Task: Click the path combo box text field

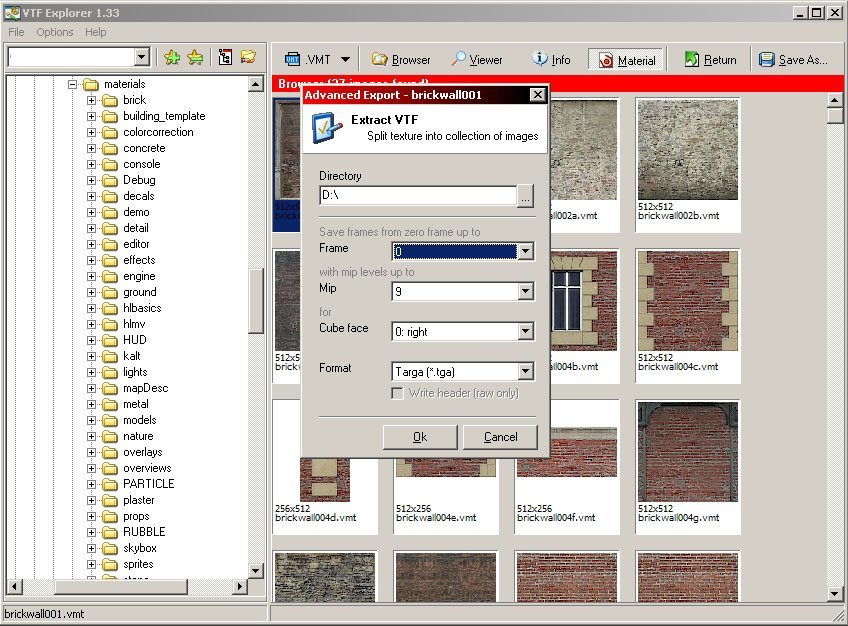Action: [x=71, y=56]
